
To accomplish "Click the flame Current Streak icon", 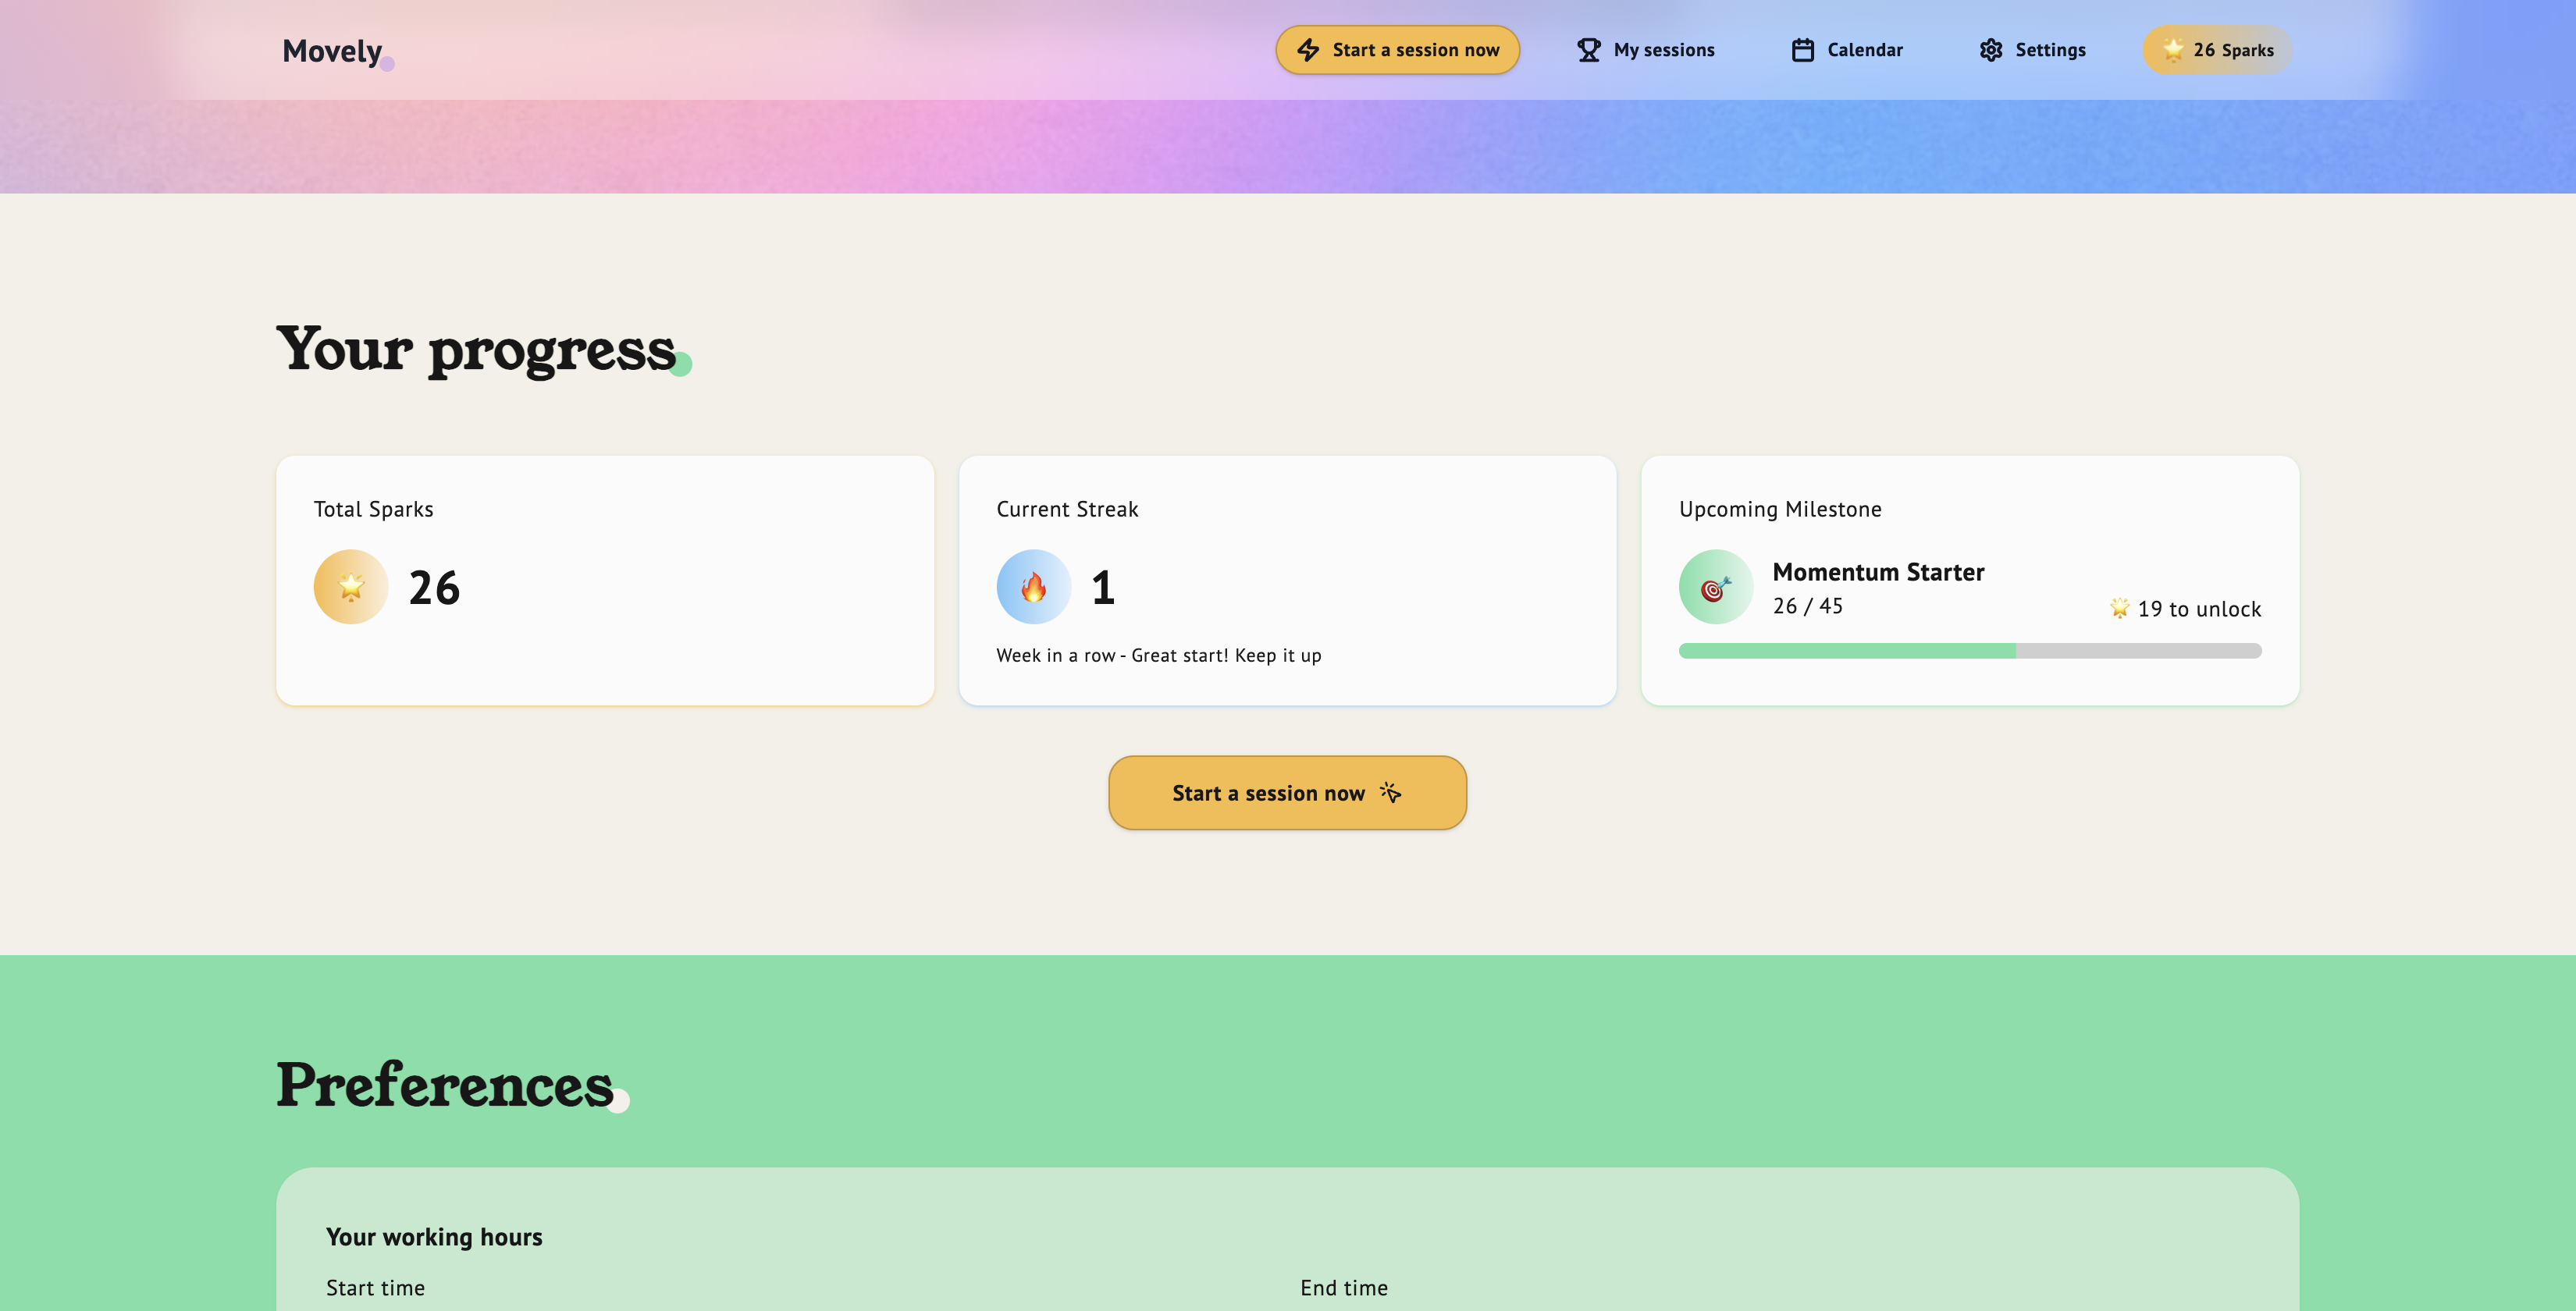I will pyautogui.click(x=1033, y=587).
